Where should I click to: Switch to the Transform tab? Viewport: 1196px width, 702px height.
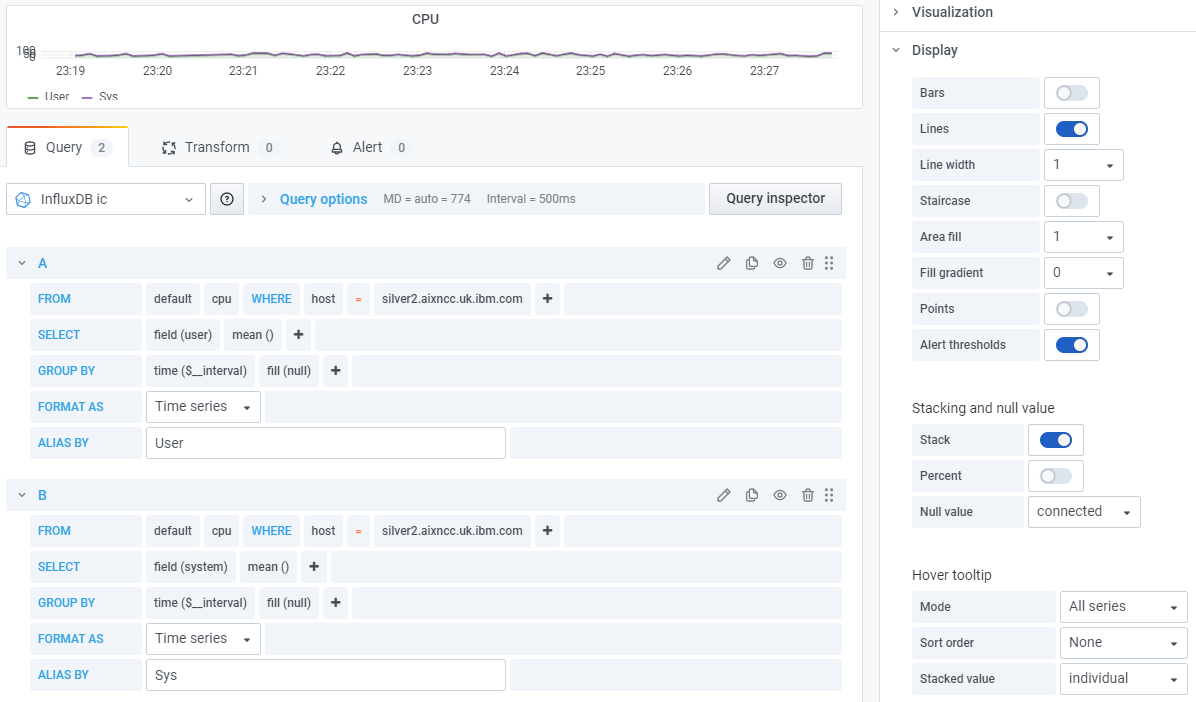tap(219, 147)
